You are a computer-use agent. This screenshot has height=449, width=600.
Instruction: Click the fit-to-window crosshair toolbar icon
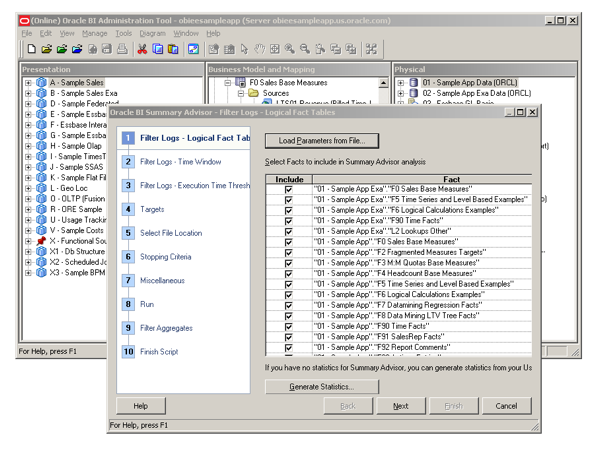(275, 49)
